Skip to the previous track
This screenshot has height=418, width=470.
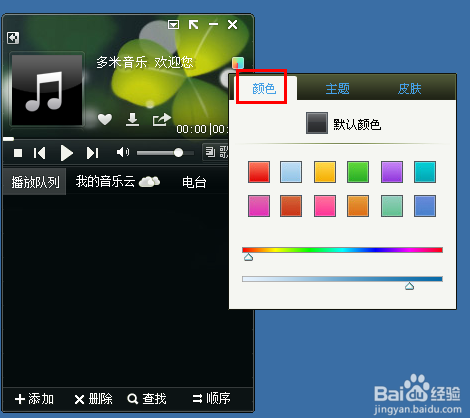(x=39, y=153)
